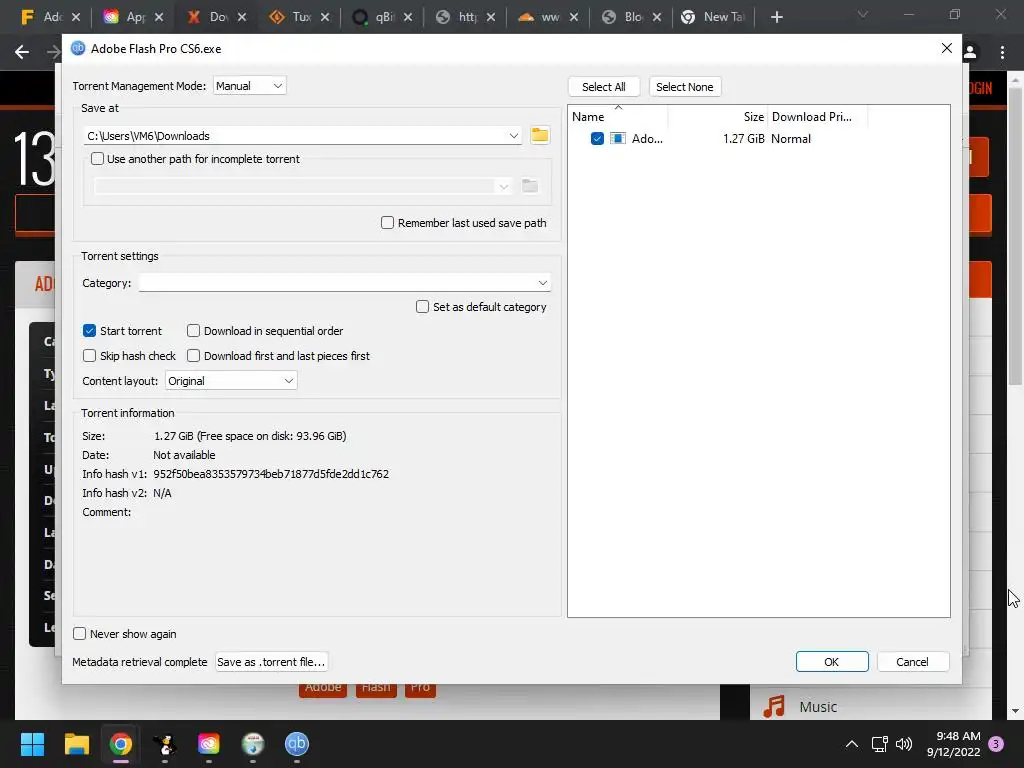Open Adobe Creative Cloud taskbar icon

208,744
